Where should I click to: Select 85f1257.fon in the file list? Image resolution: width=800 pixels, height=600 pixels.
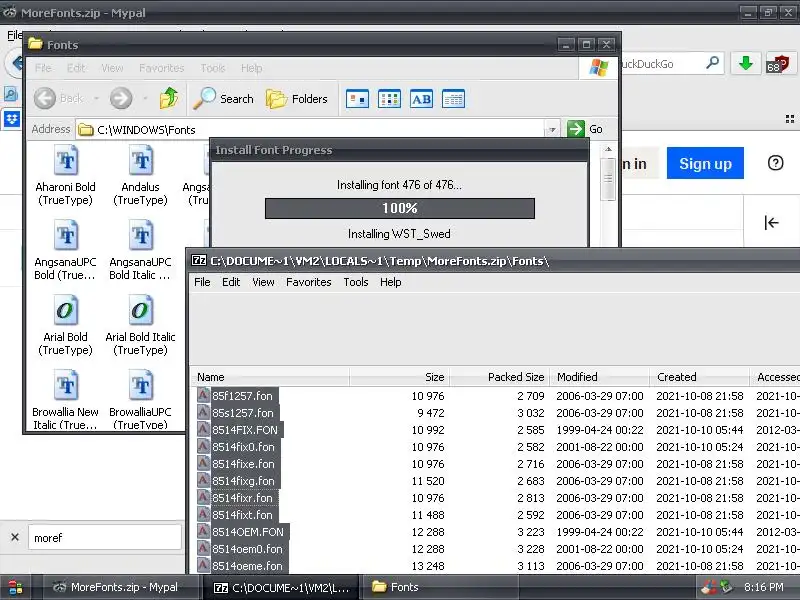242,395
